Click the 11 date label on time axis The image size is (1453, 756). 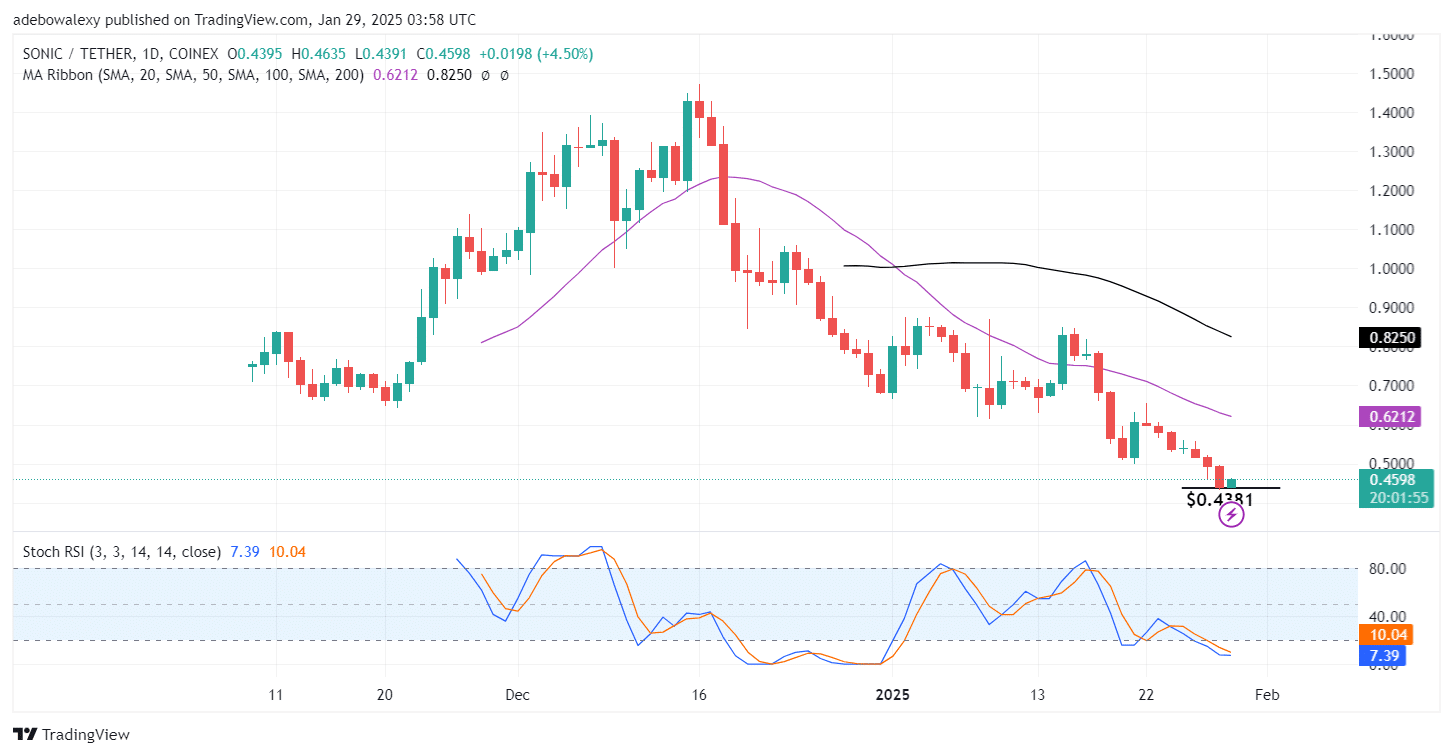tap(276, 695)
